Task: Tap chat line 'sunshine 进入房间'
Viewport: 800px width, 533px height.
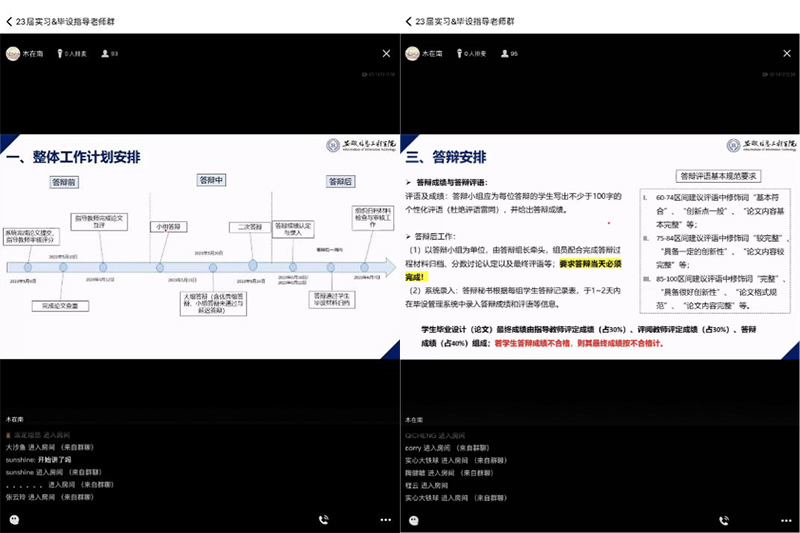Action: click(x=54, y=472)
